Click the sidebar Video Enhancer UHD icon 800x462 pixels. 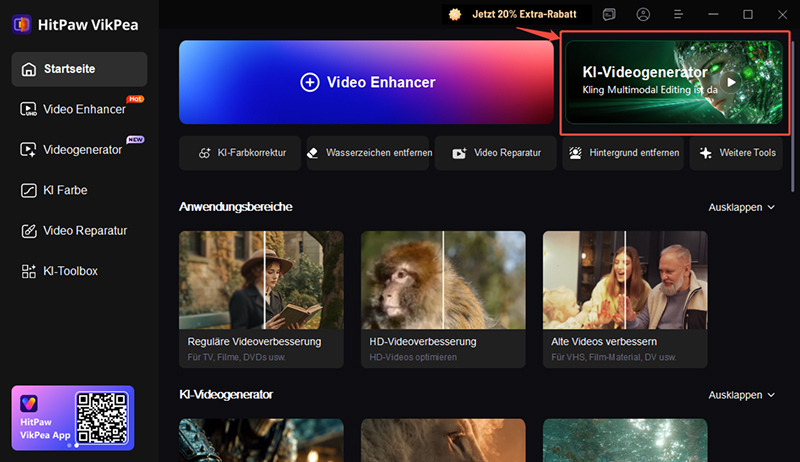[28, 109]
